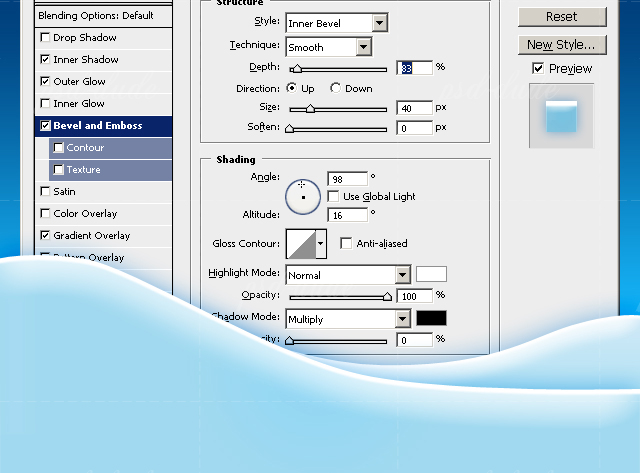640x473 pixels.
Task: Select the Inner Glow settings row
Action: [x=103, y=104]
